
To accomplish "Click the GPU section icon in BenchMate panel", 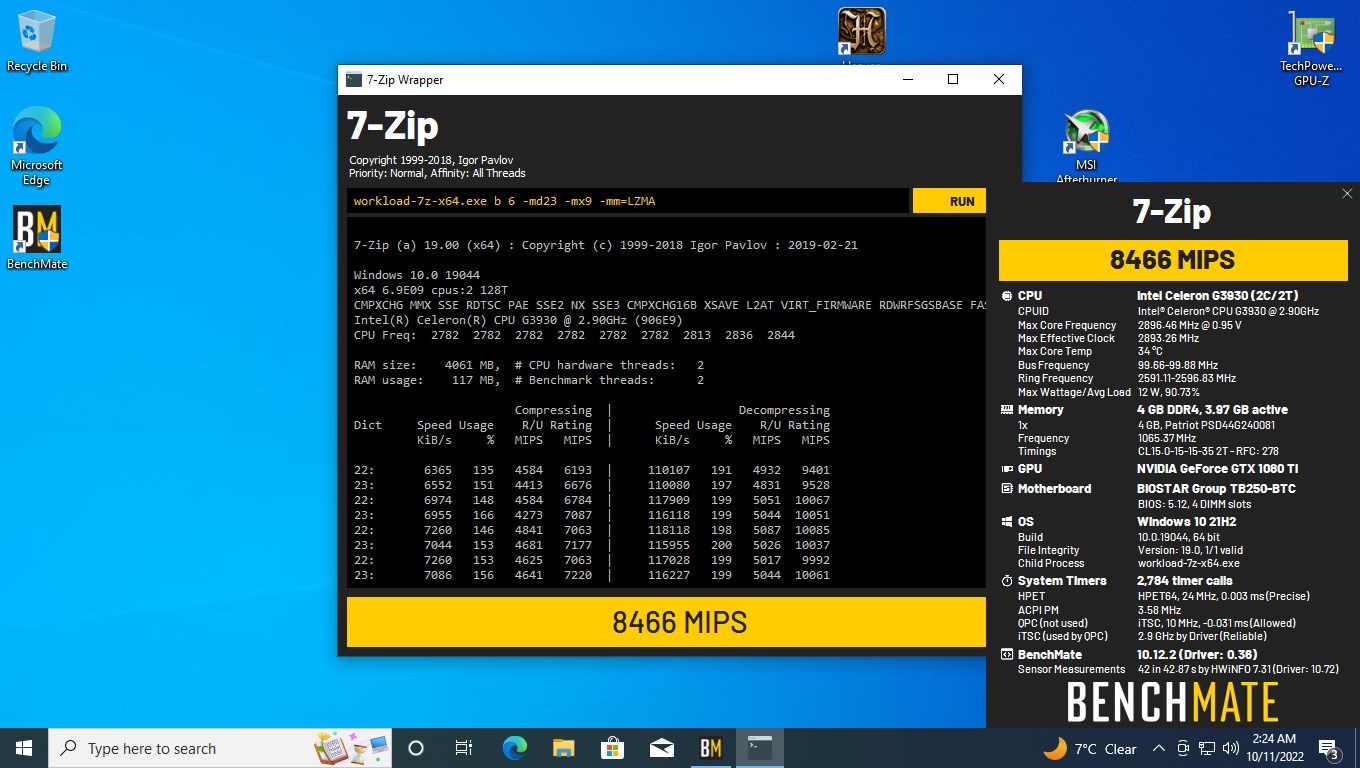I will pos(1007,469).
